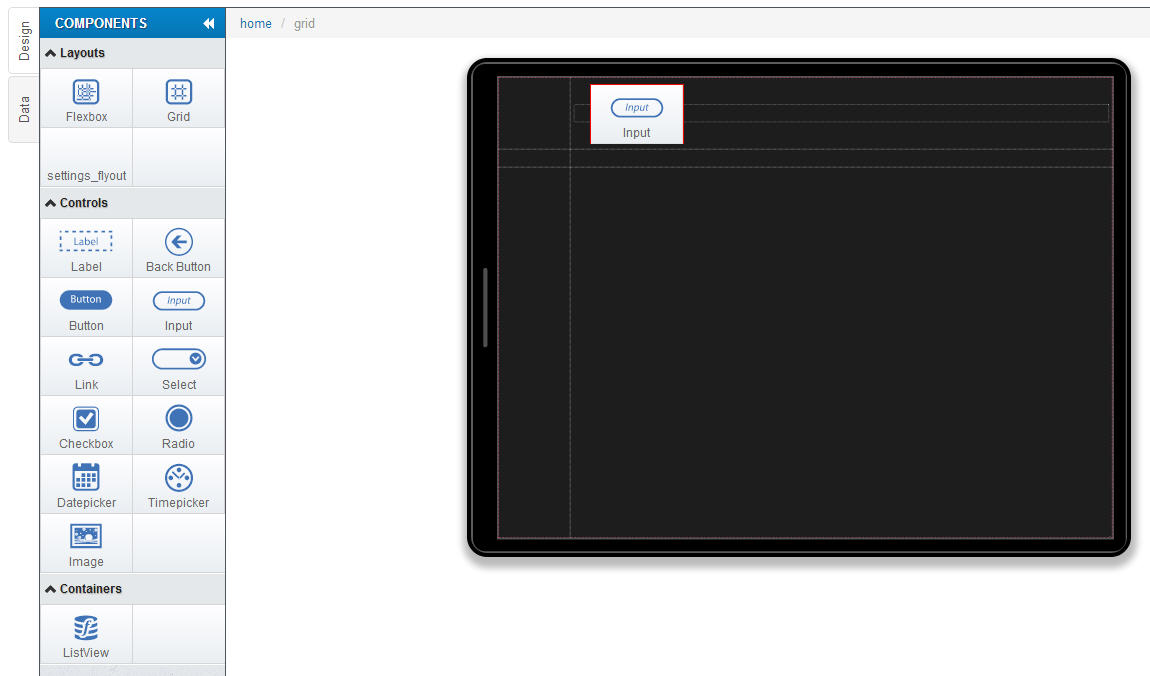Collapse the Components panel with double arrow
This screenshot has width=1150, height=676.
(208, 23)
